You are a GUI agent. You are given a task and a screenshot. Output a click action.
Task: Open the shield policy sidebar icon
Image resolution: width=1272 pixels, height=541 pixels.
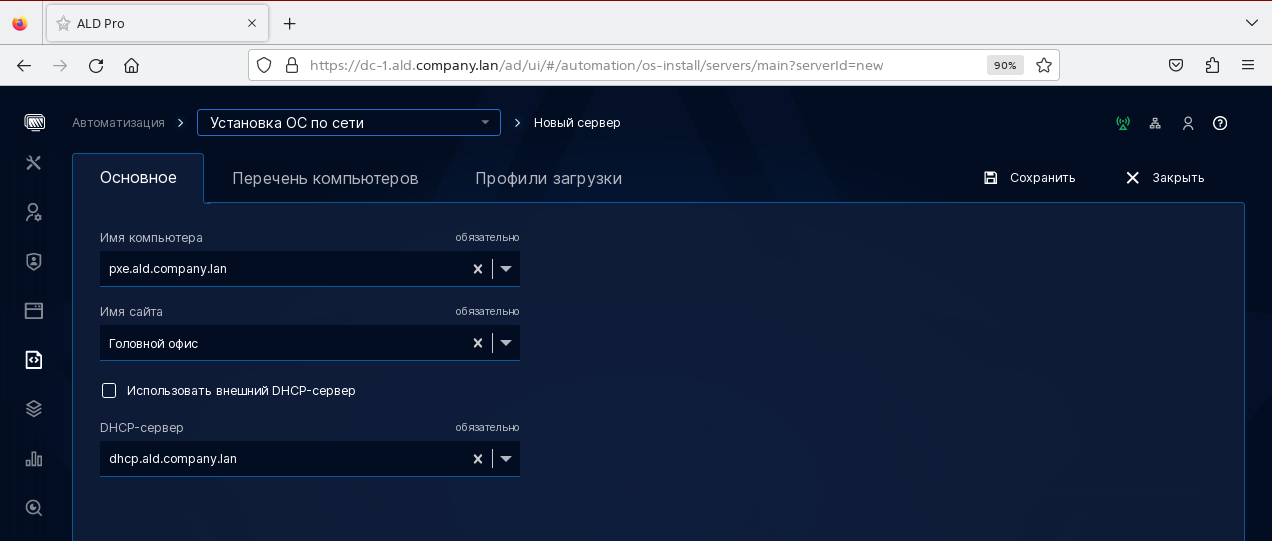tap(34, 261)
